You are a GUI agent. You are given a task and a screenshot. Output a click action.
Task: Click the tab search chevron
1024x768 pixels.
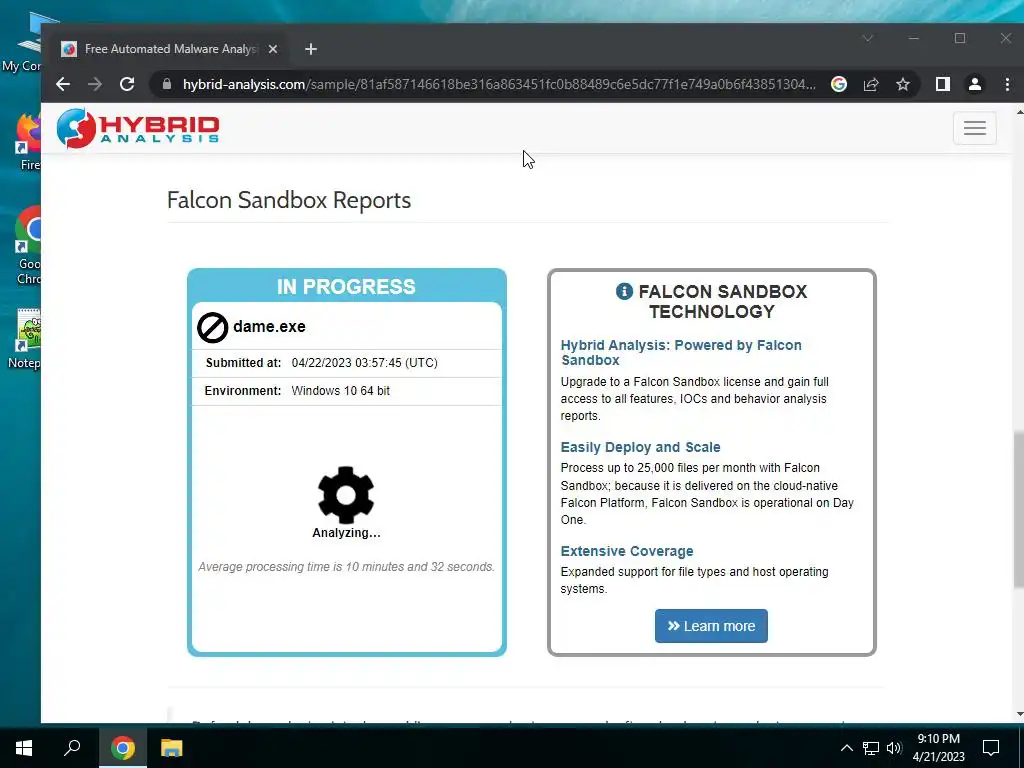pos(867,39)
